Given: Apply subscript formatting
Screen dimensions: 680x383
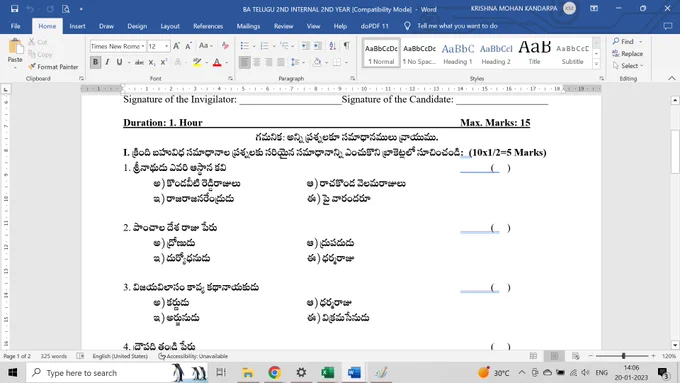Looking at the screenshot, I should [x=152, y=62].
